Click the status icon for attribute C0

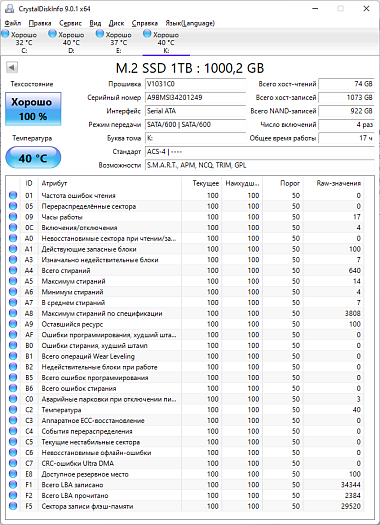[x=13, y=399]
